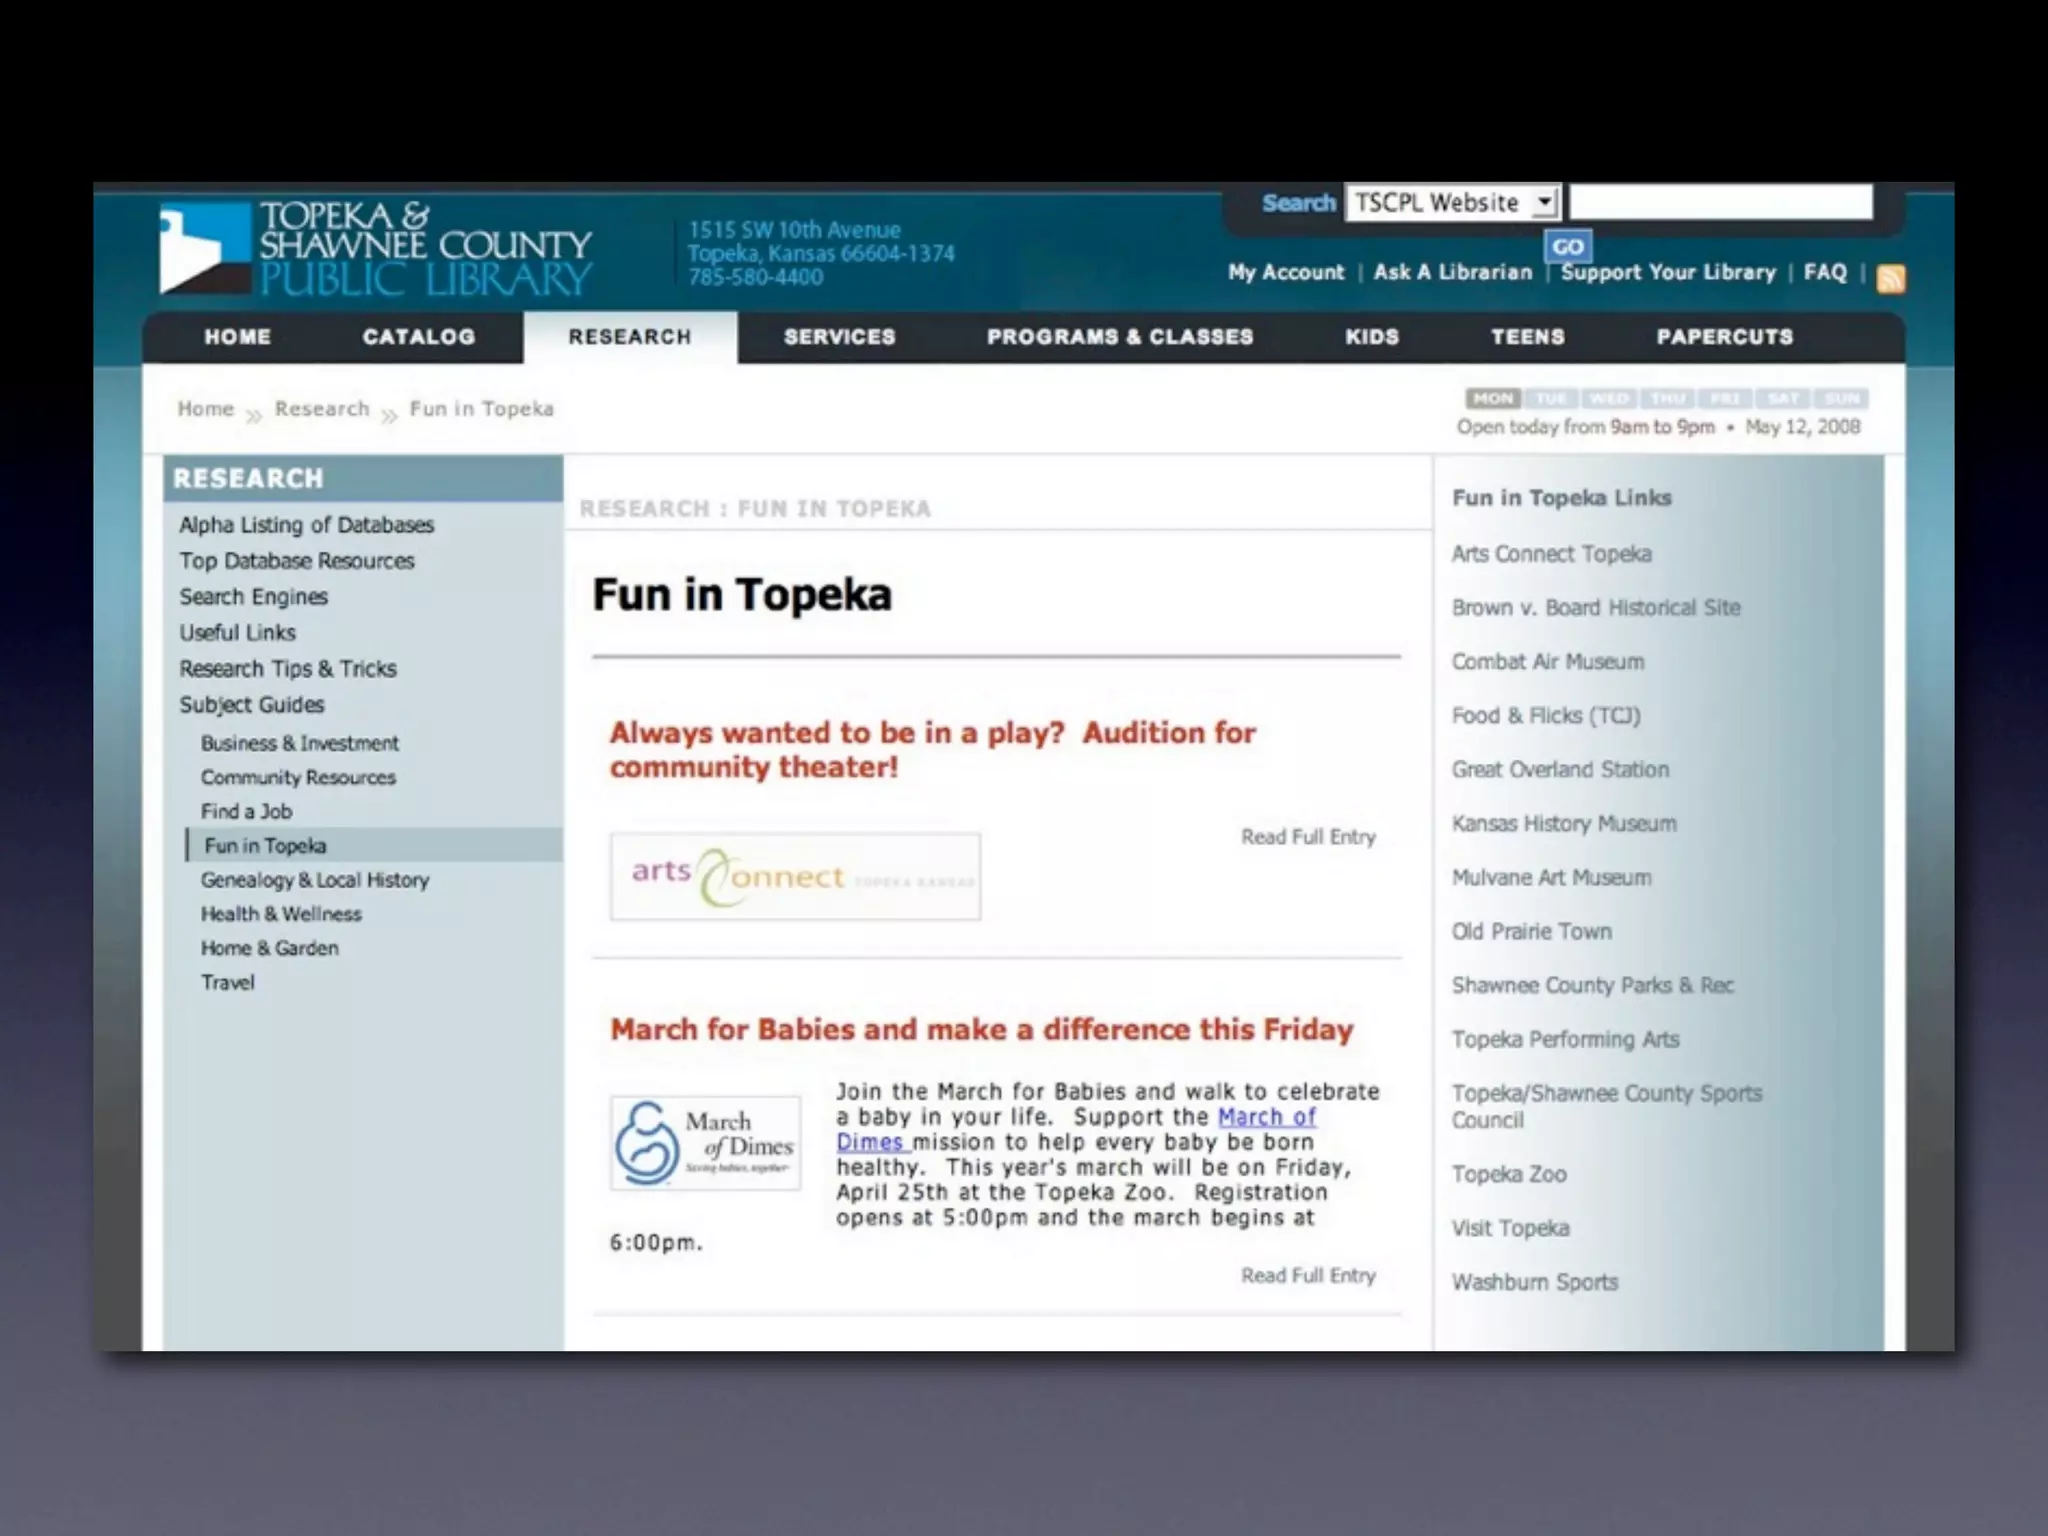Select Subject Guides in the Research sidebar
The width and height of the screenshot is (2048, 1536).
(x=252, y=705)
